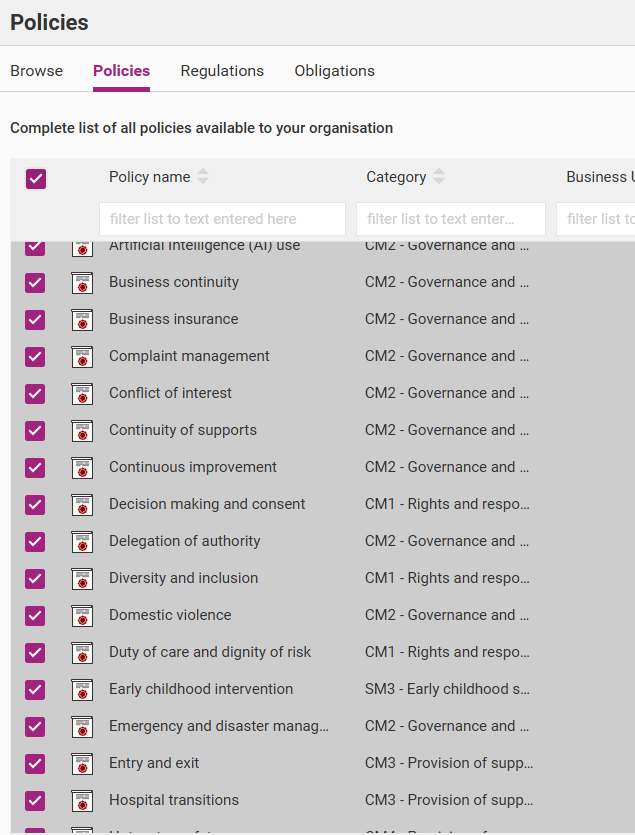Open the Business continuity policy name
635x835 pixels.
(174, 282)
